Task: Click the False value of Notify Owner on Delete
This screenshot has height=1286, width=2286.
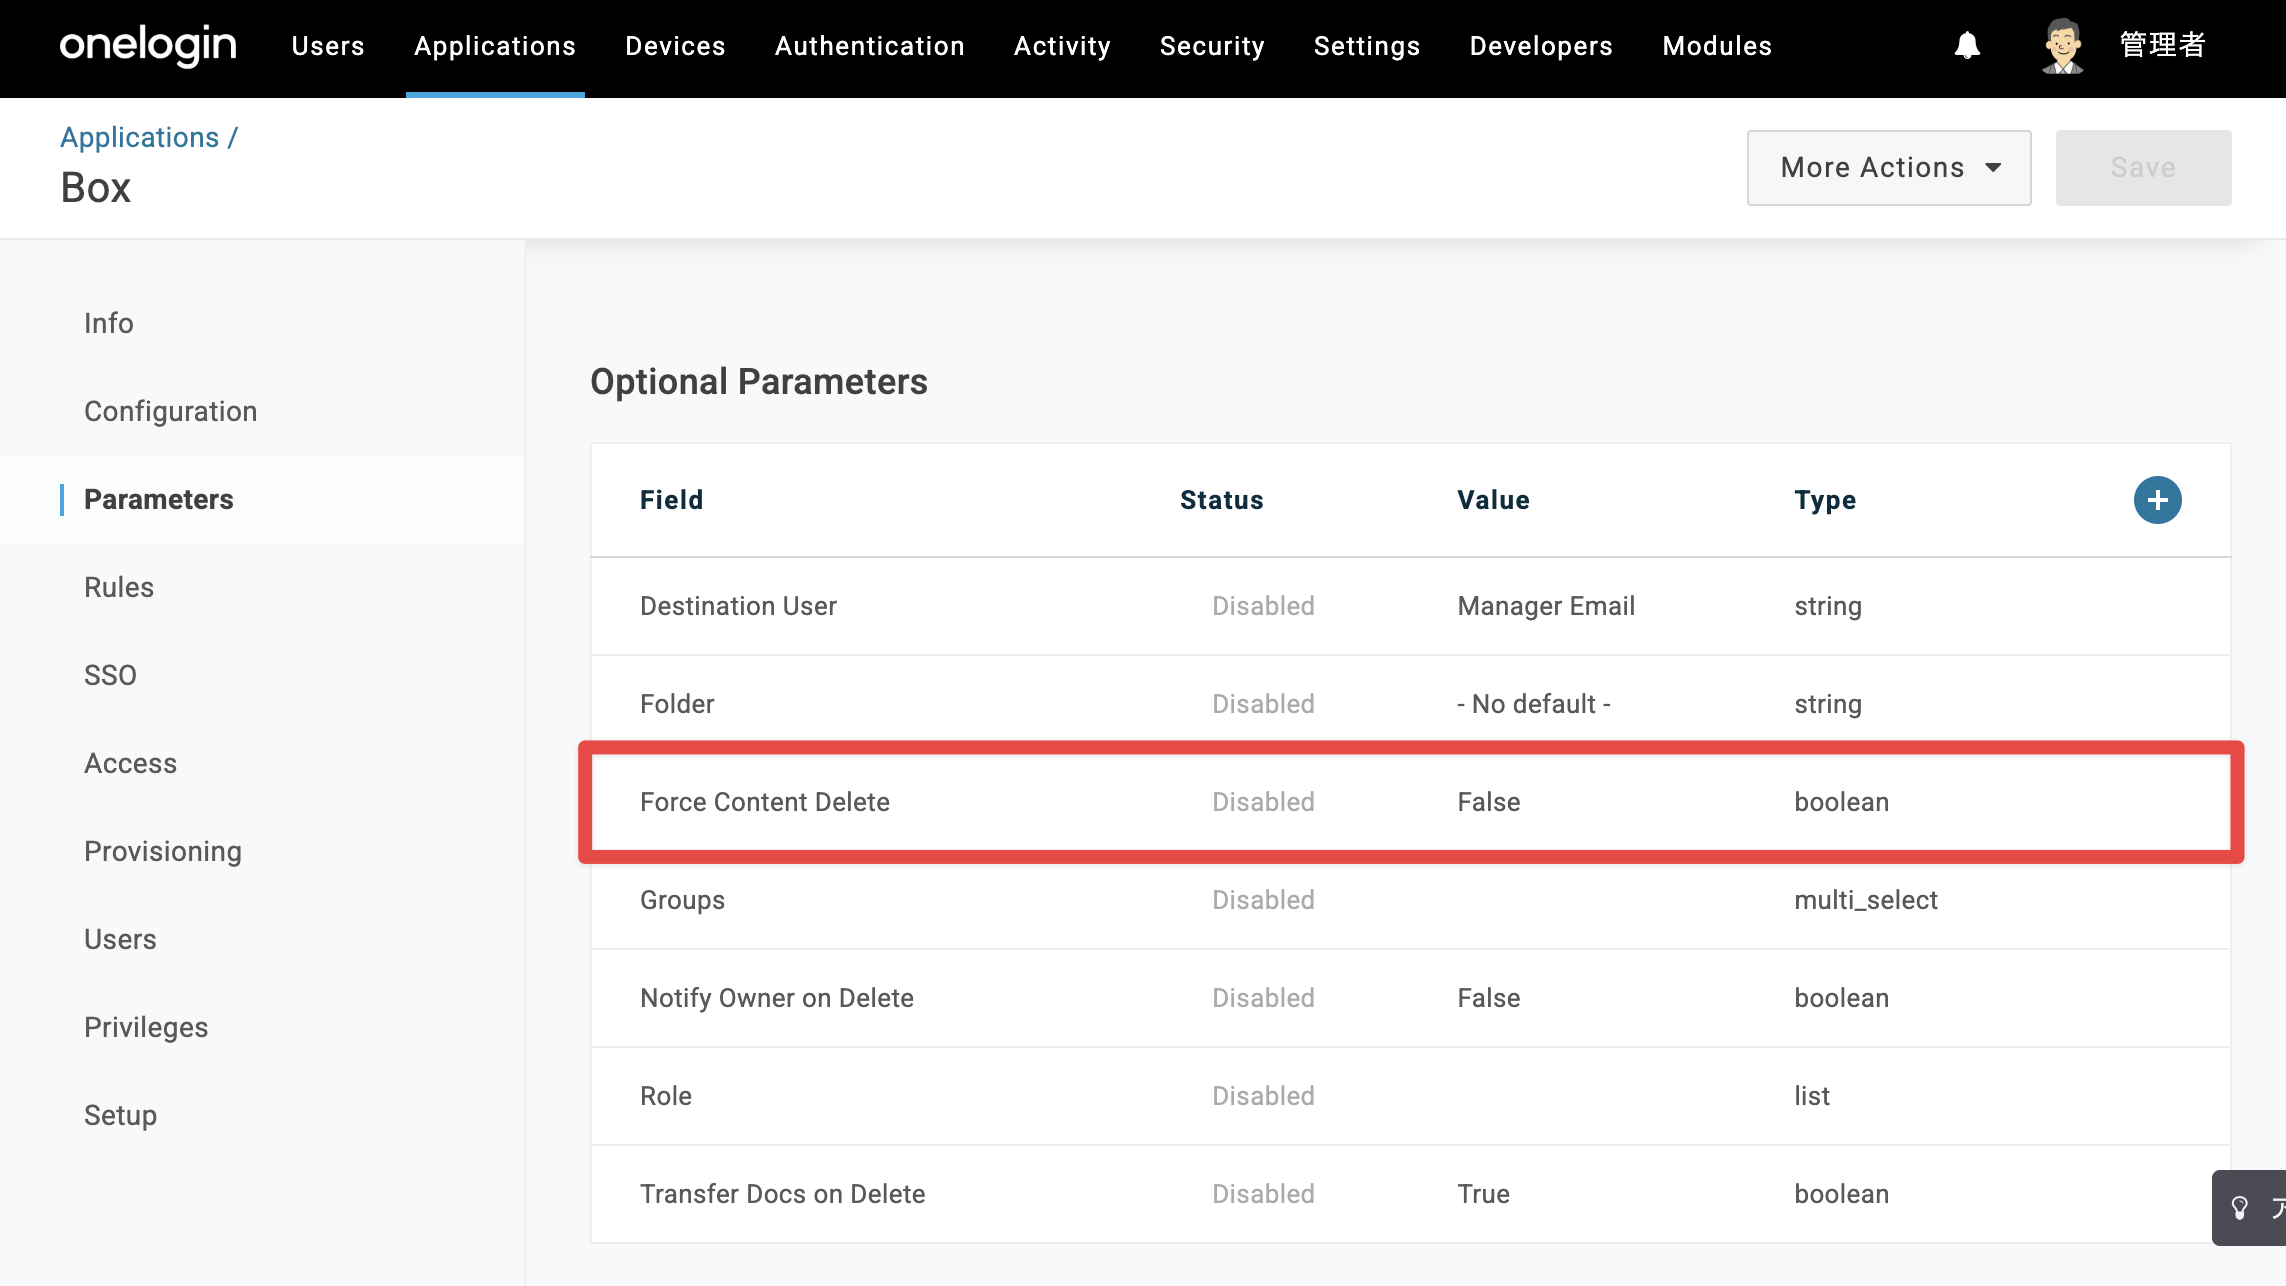Action: (x=1488, y=998)
